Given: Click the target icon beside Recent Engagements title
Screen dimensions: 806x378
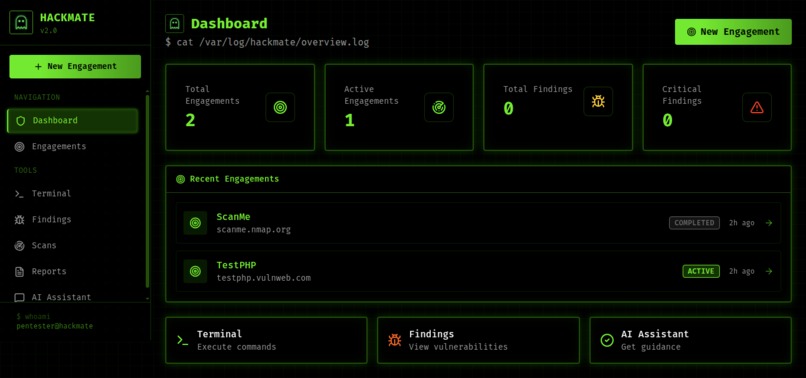Looking at the screenshot, I should click(180, 179).
